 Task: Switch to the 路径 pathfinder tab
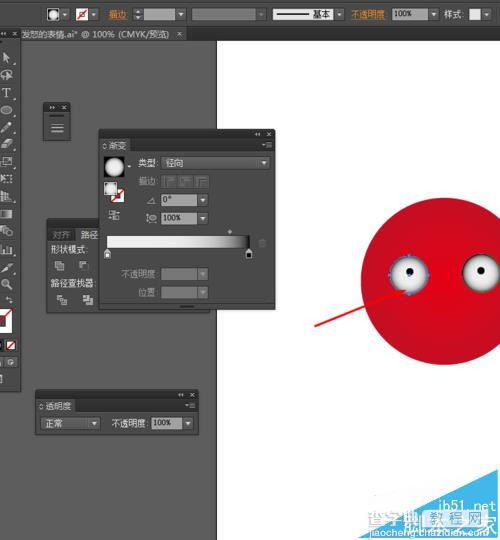(89, 235)
